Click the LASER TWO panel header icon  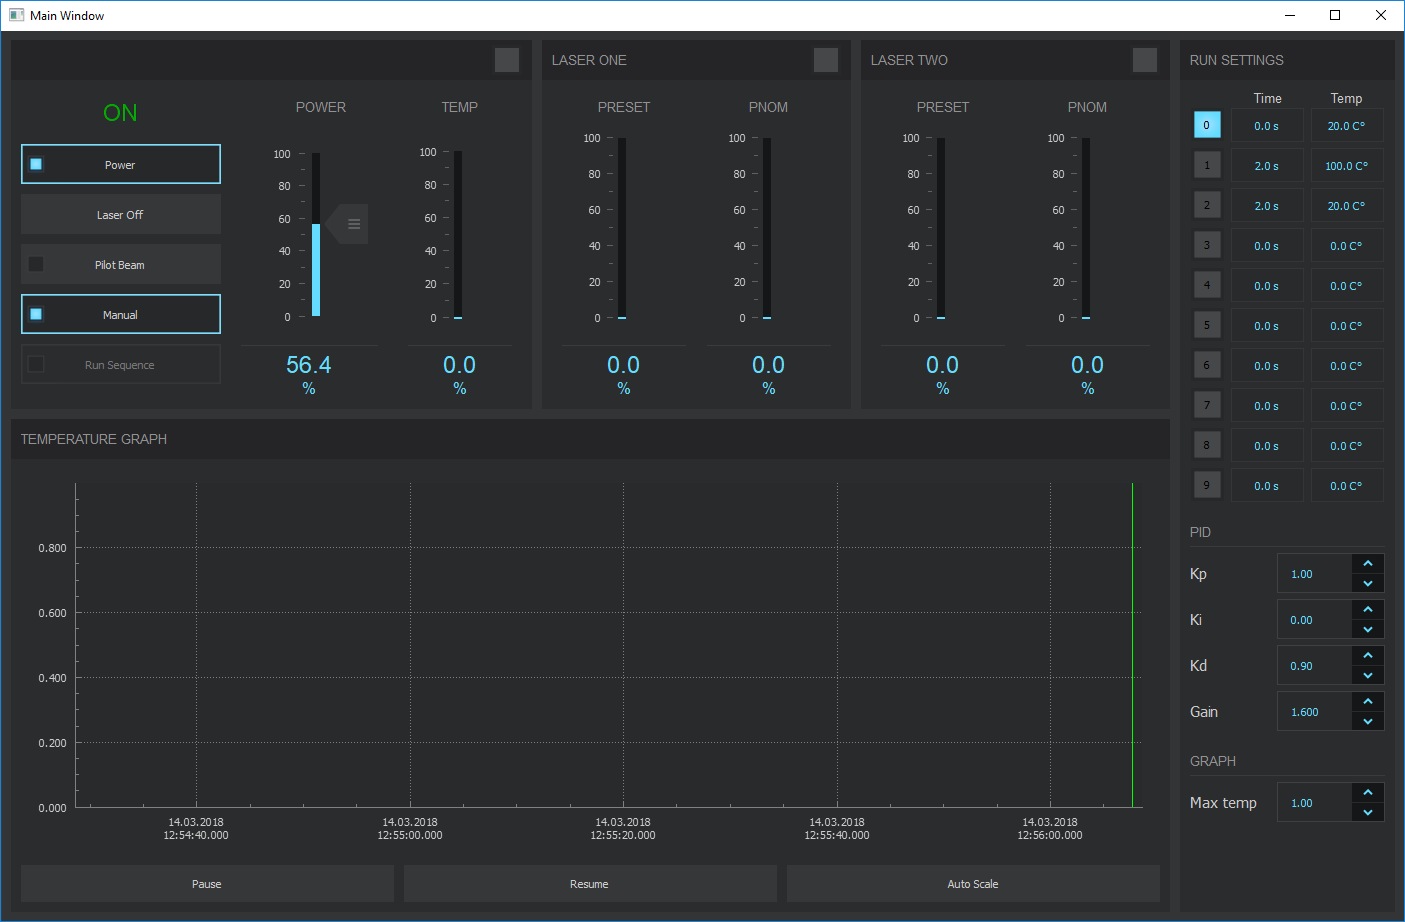pyautogui.click(x=1144, y=60)
